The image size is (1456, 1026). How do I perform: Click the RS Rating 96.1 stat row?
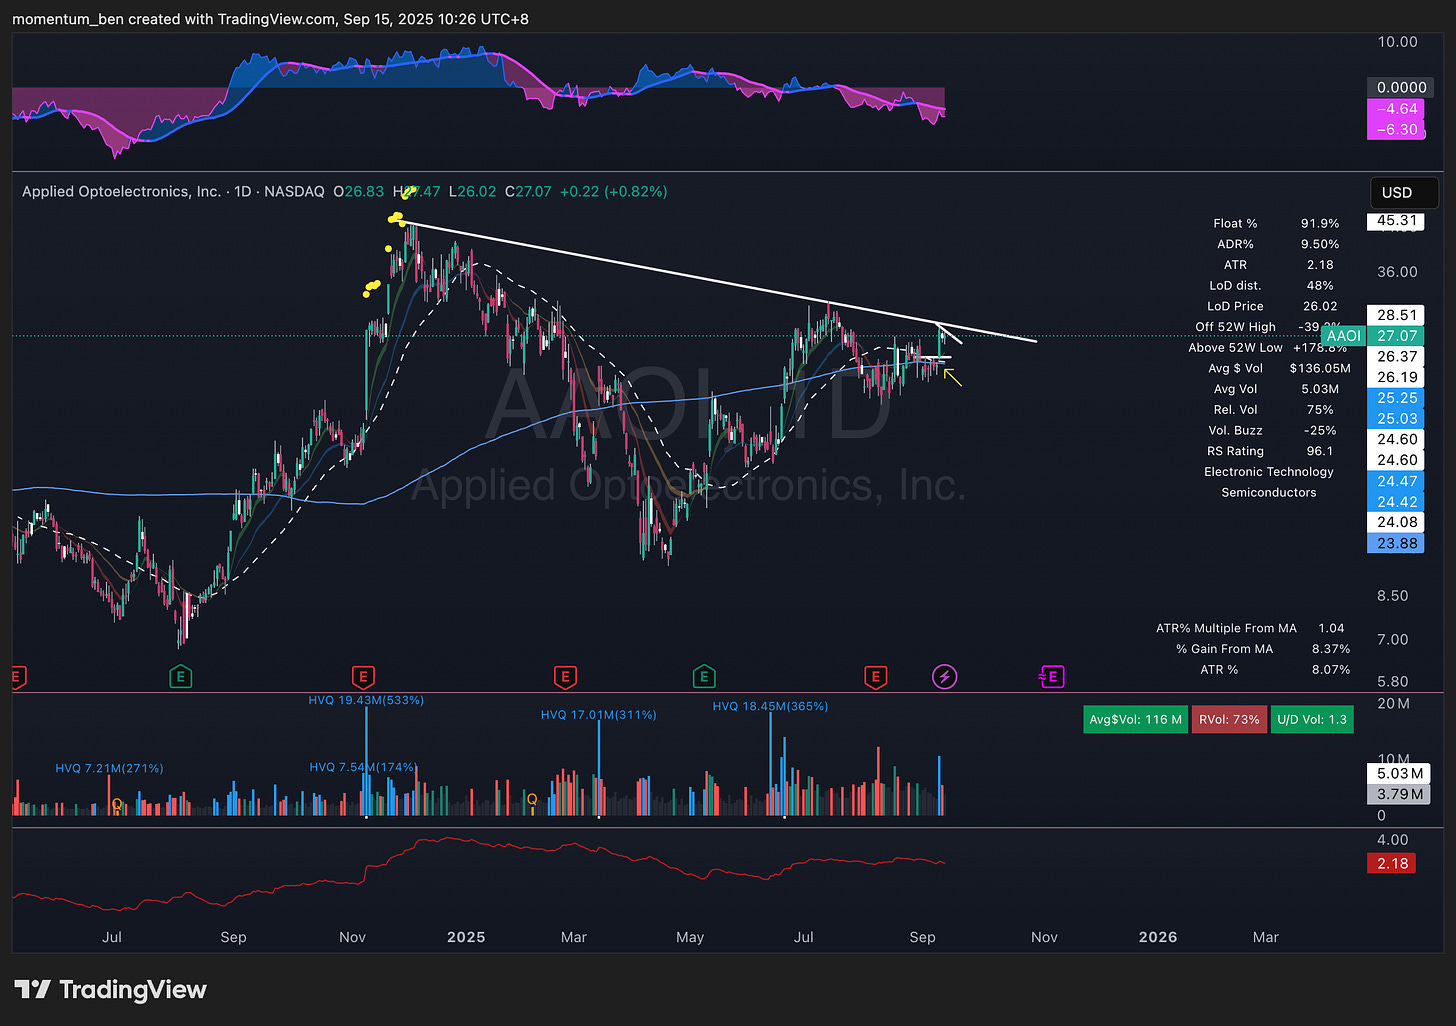[1270, 451]
